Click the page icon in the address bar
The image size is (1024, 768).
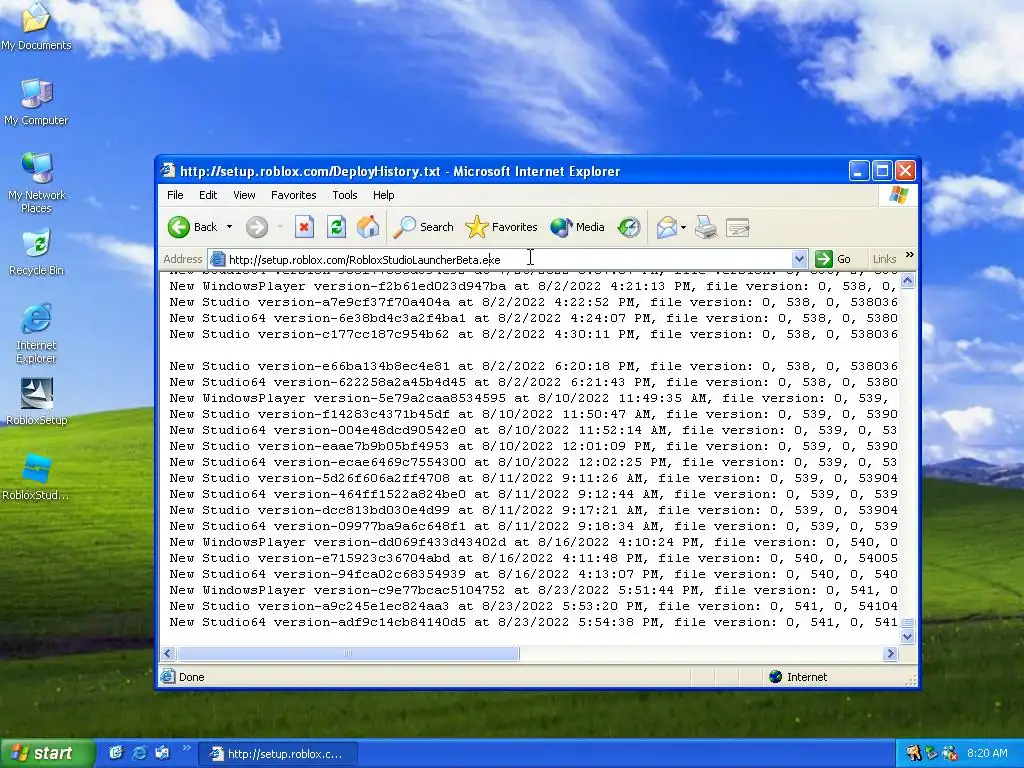[x=217, y=259]
